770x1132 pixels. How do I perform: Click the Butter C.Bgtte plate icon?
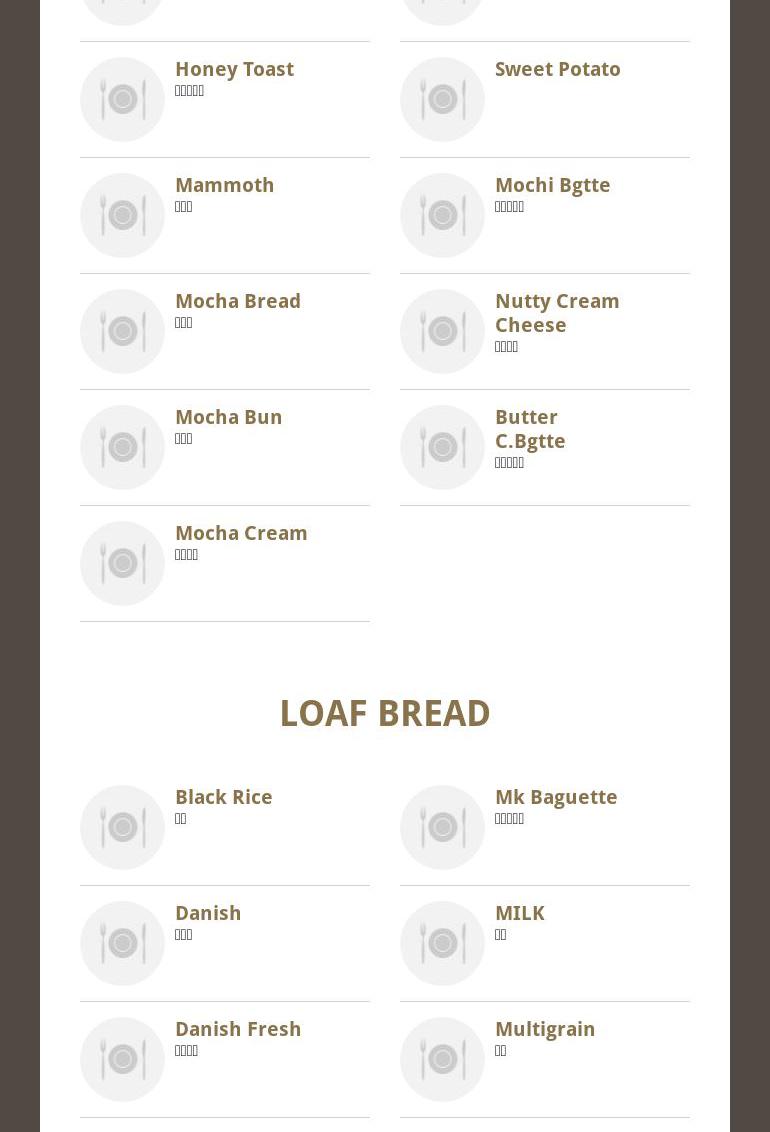(442, 447)
